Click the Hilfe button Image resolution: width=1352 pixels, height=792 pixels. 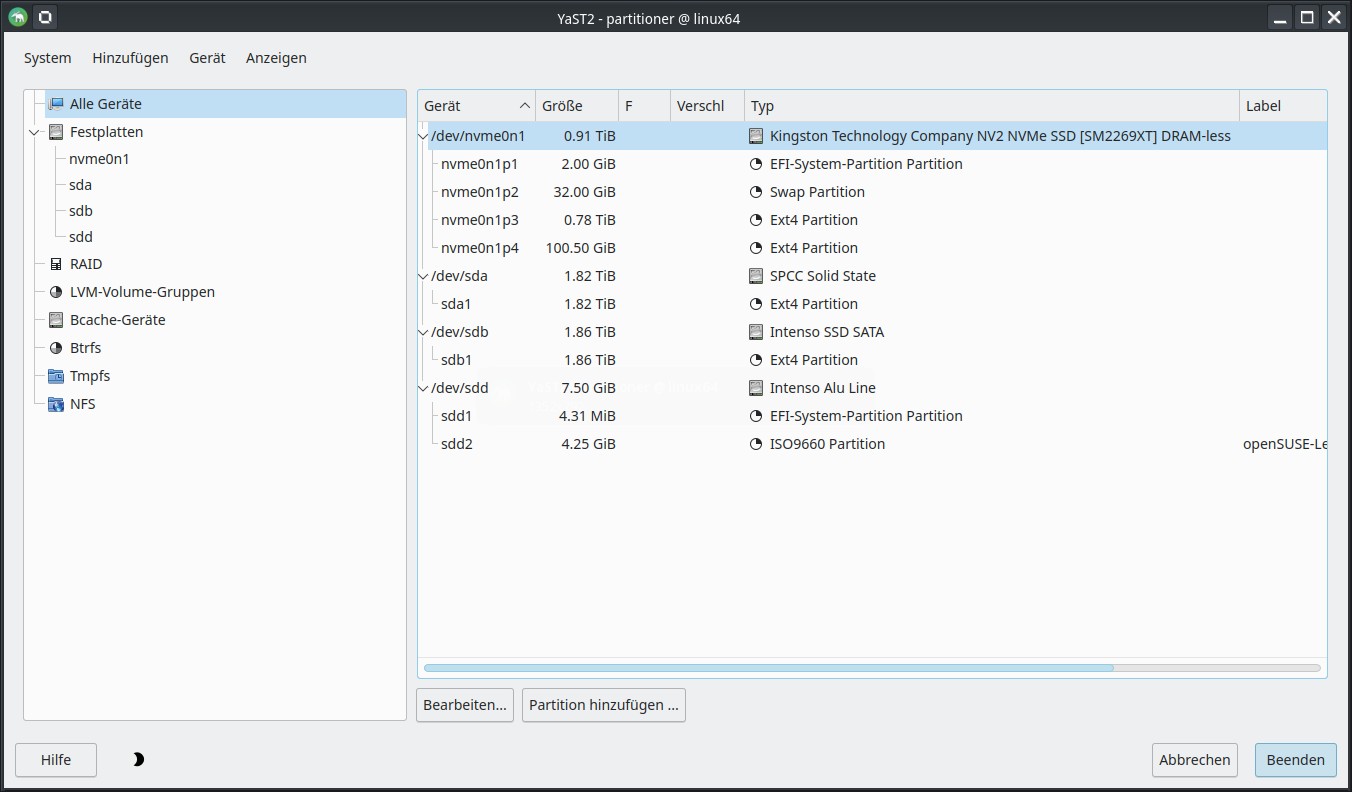pos(56,760)
